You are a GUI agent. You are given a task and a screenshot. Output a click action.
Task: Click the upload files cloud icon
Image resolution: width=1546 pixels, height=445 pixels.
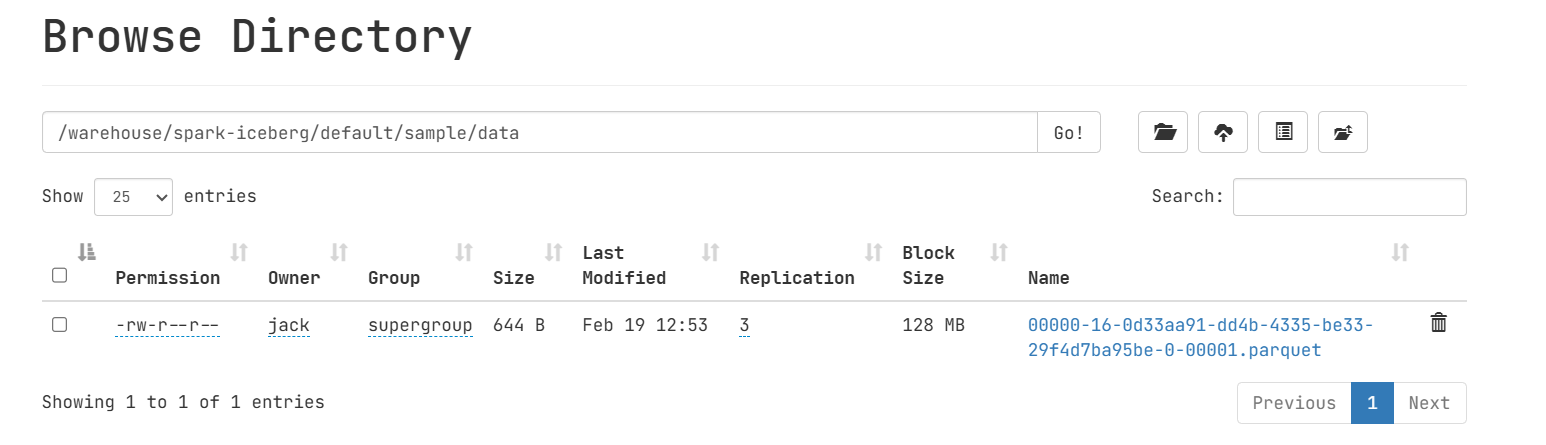click(x=1223, y=132)
